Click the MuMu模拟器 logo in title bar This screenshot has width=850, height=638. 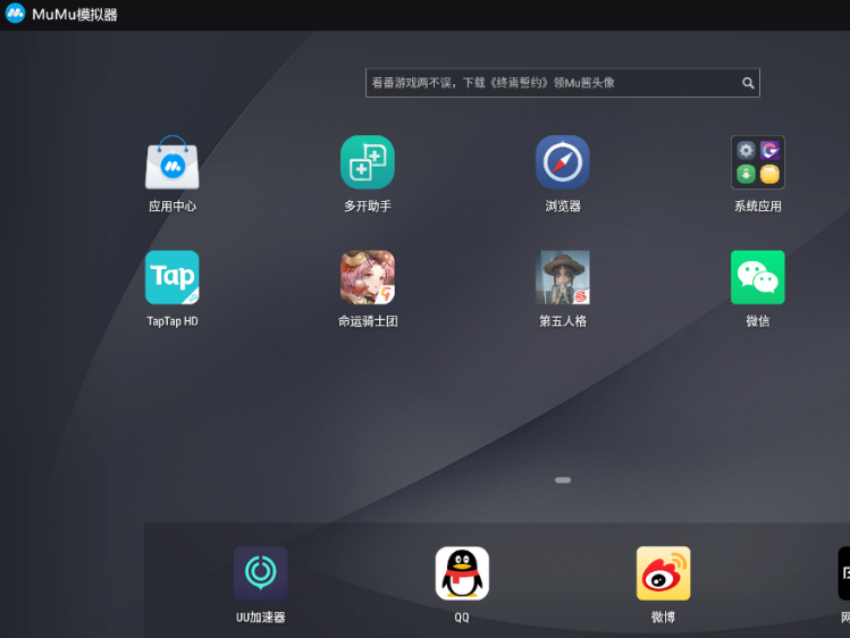(15, 14)
